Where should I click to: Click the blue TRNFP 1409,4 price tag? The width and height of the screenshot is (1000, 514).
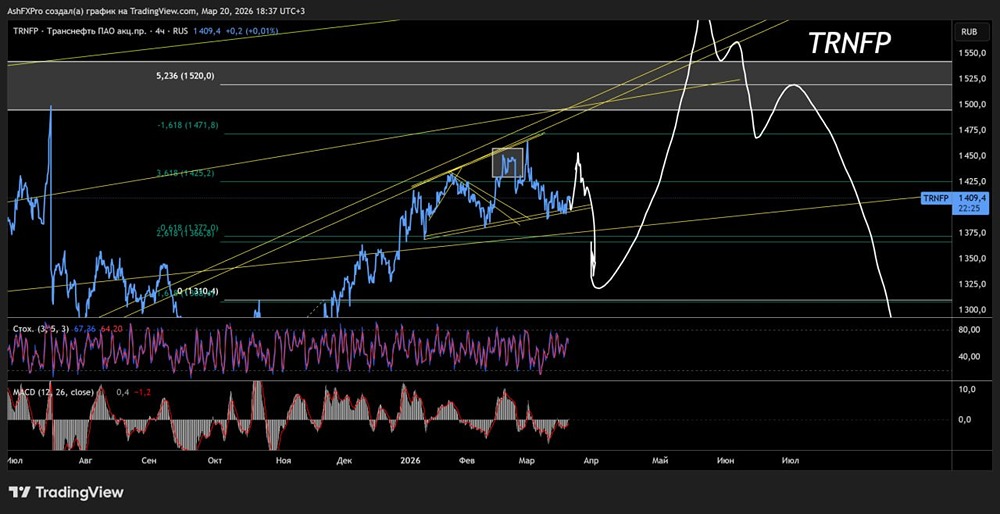click(956, 202)
